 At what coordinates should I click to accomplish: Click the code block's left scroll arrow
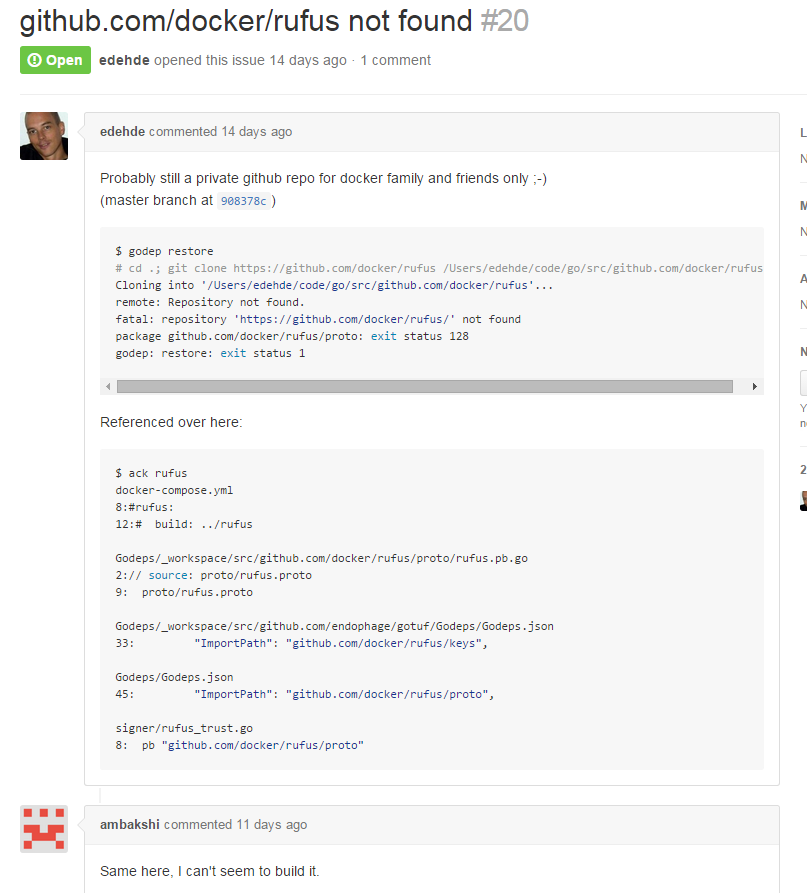tap(108, 387)
